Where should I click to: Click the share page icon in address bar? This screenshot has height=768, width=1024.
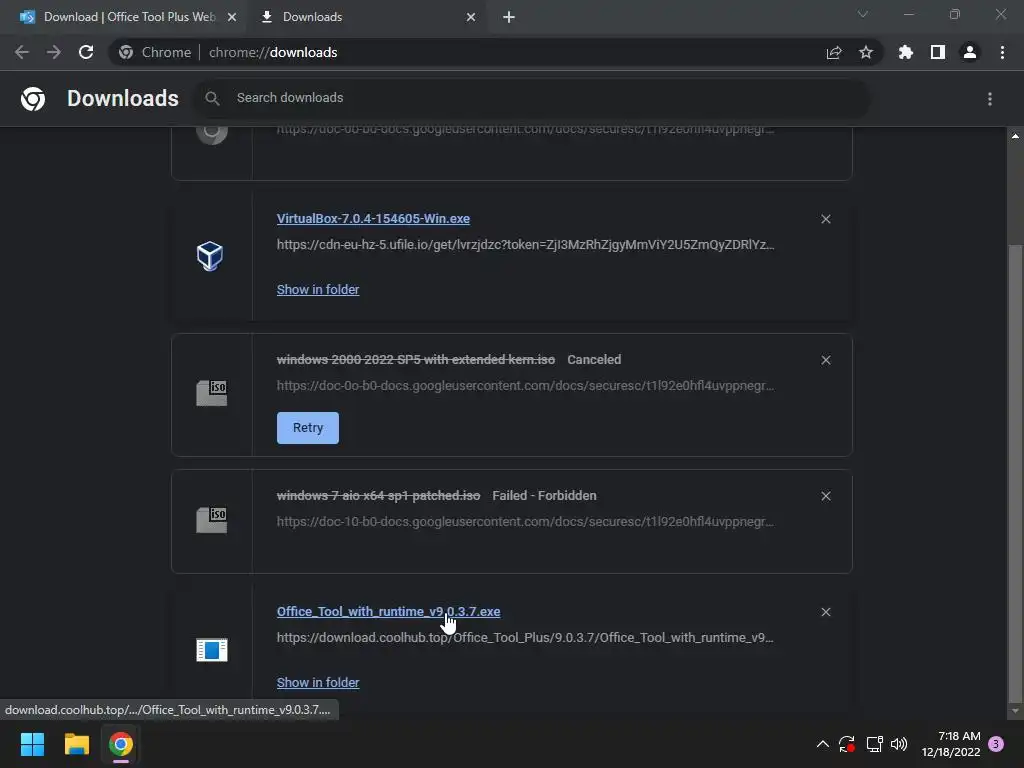(834, 53)
